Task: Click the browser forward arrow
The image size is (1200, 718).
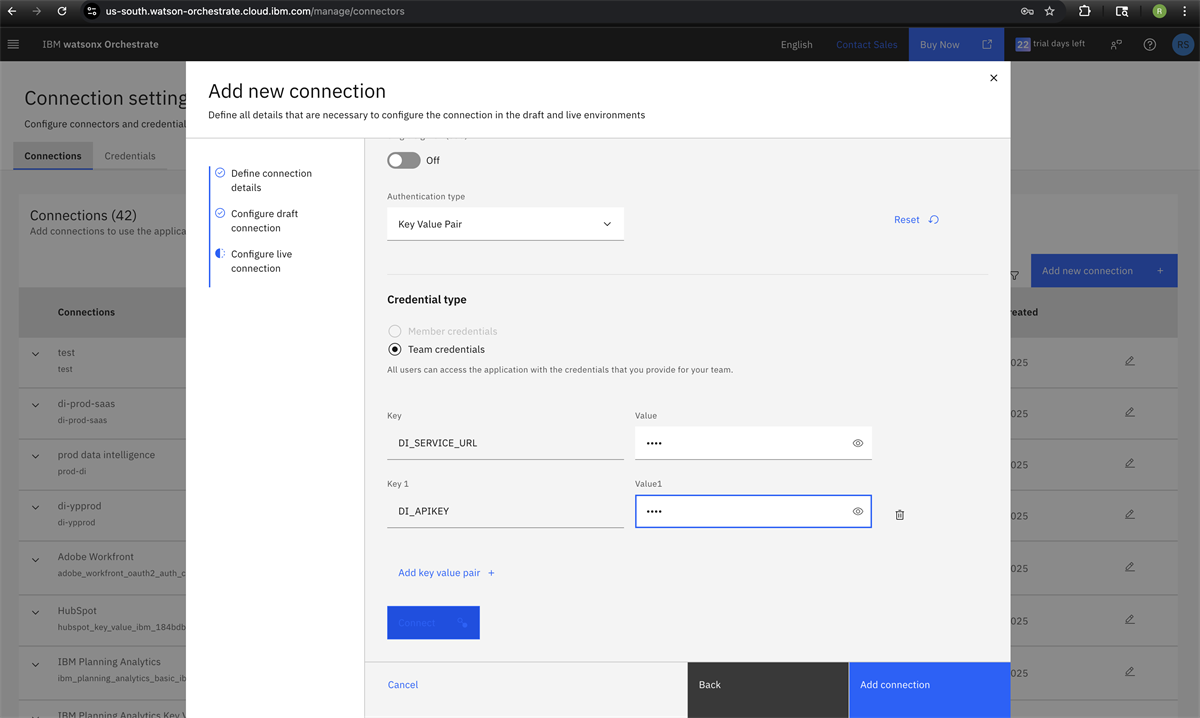Action: [37, 11]
